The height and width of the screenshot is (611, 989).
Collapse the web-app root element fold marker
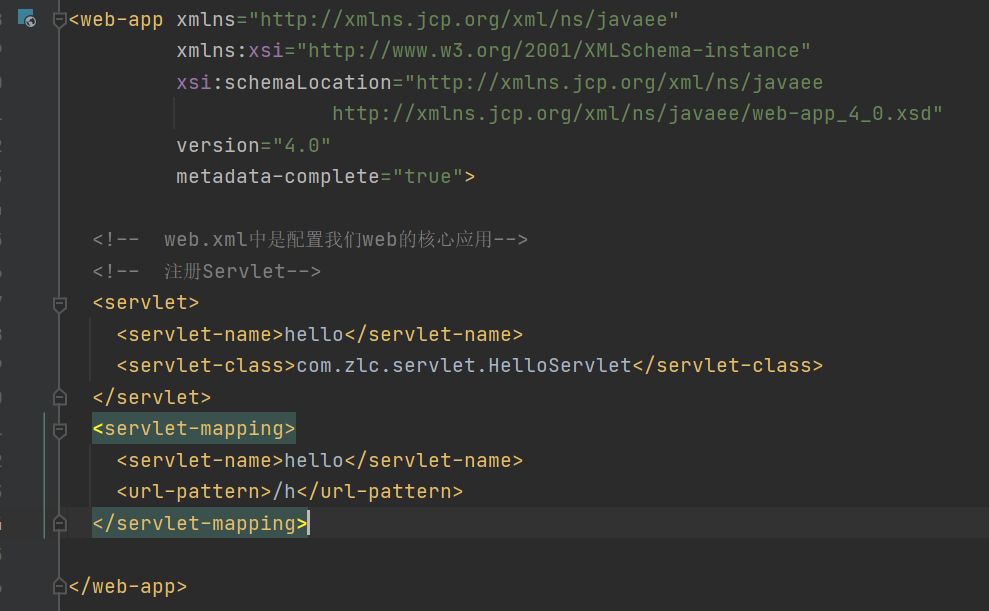pyautogui.click(x=59, y=18)
